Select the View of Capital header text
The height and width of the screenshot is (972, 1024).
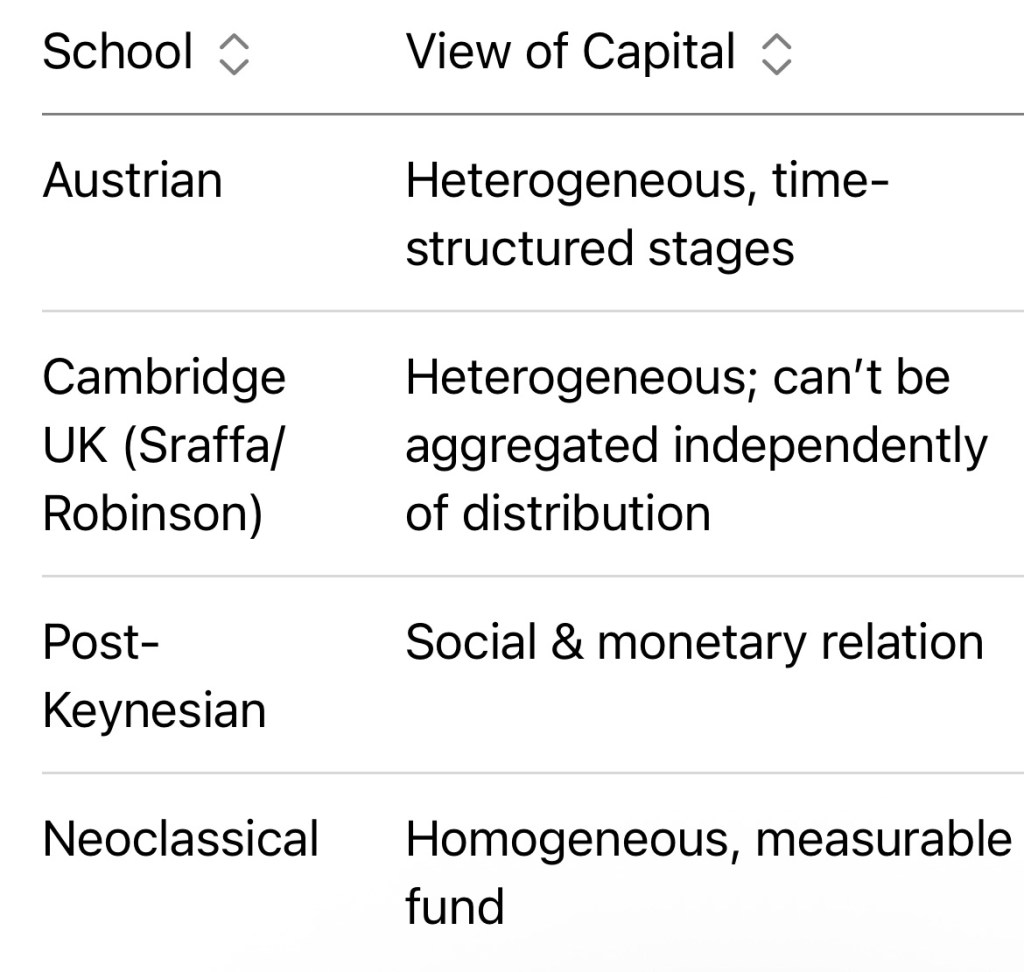570,52
